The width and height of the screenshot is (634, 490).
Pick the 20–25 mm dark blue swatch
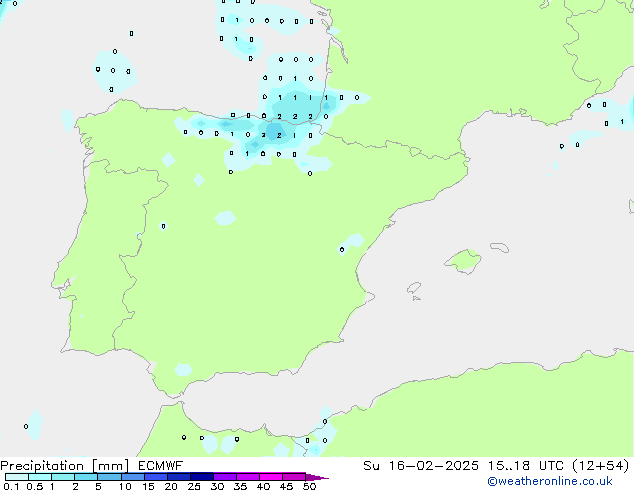click(x=179, y=477)
